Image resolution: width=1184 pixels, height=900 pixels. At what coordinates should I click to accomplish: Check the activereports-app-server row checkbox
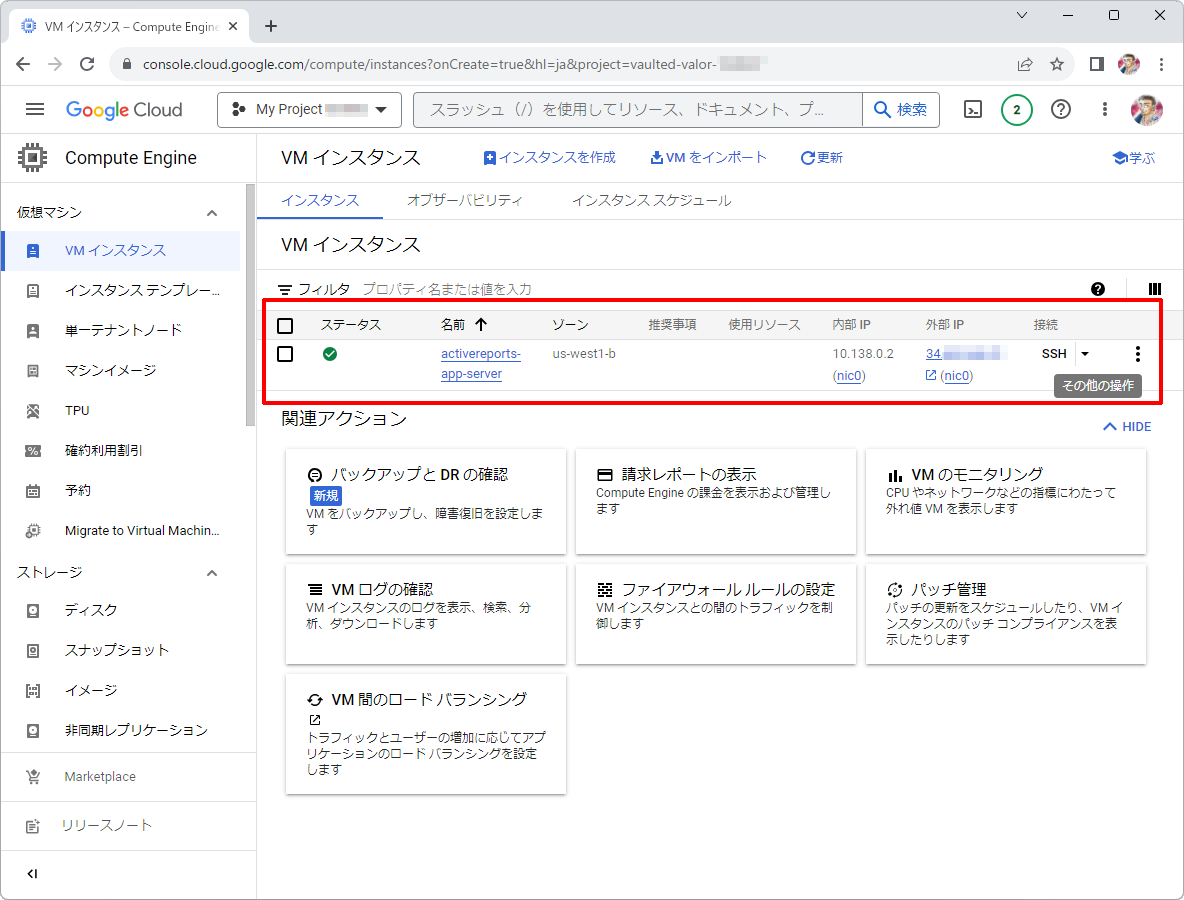click(x=285, y=354)
